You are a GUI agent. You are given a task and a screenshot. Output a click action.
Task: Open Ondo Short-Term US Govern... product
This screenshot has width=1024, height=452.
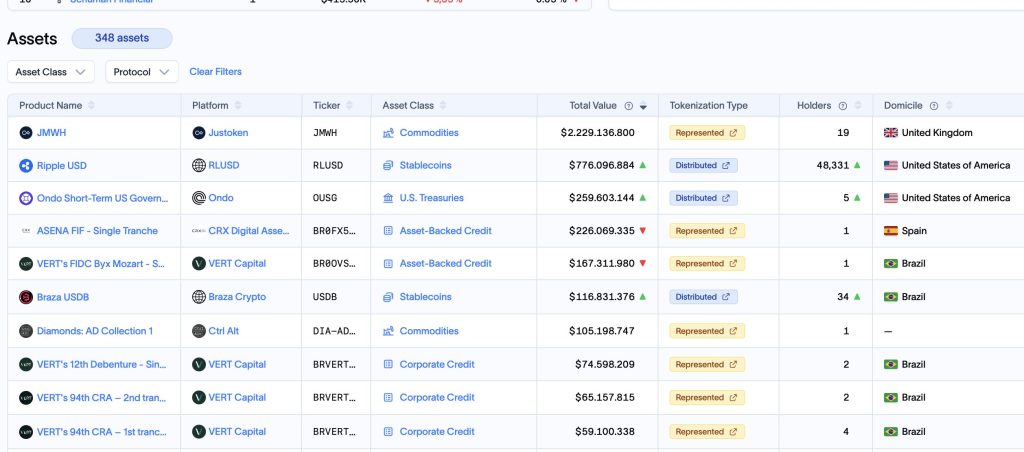point(103,198)
